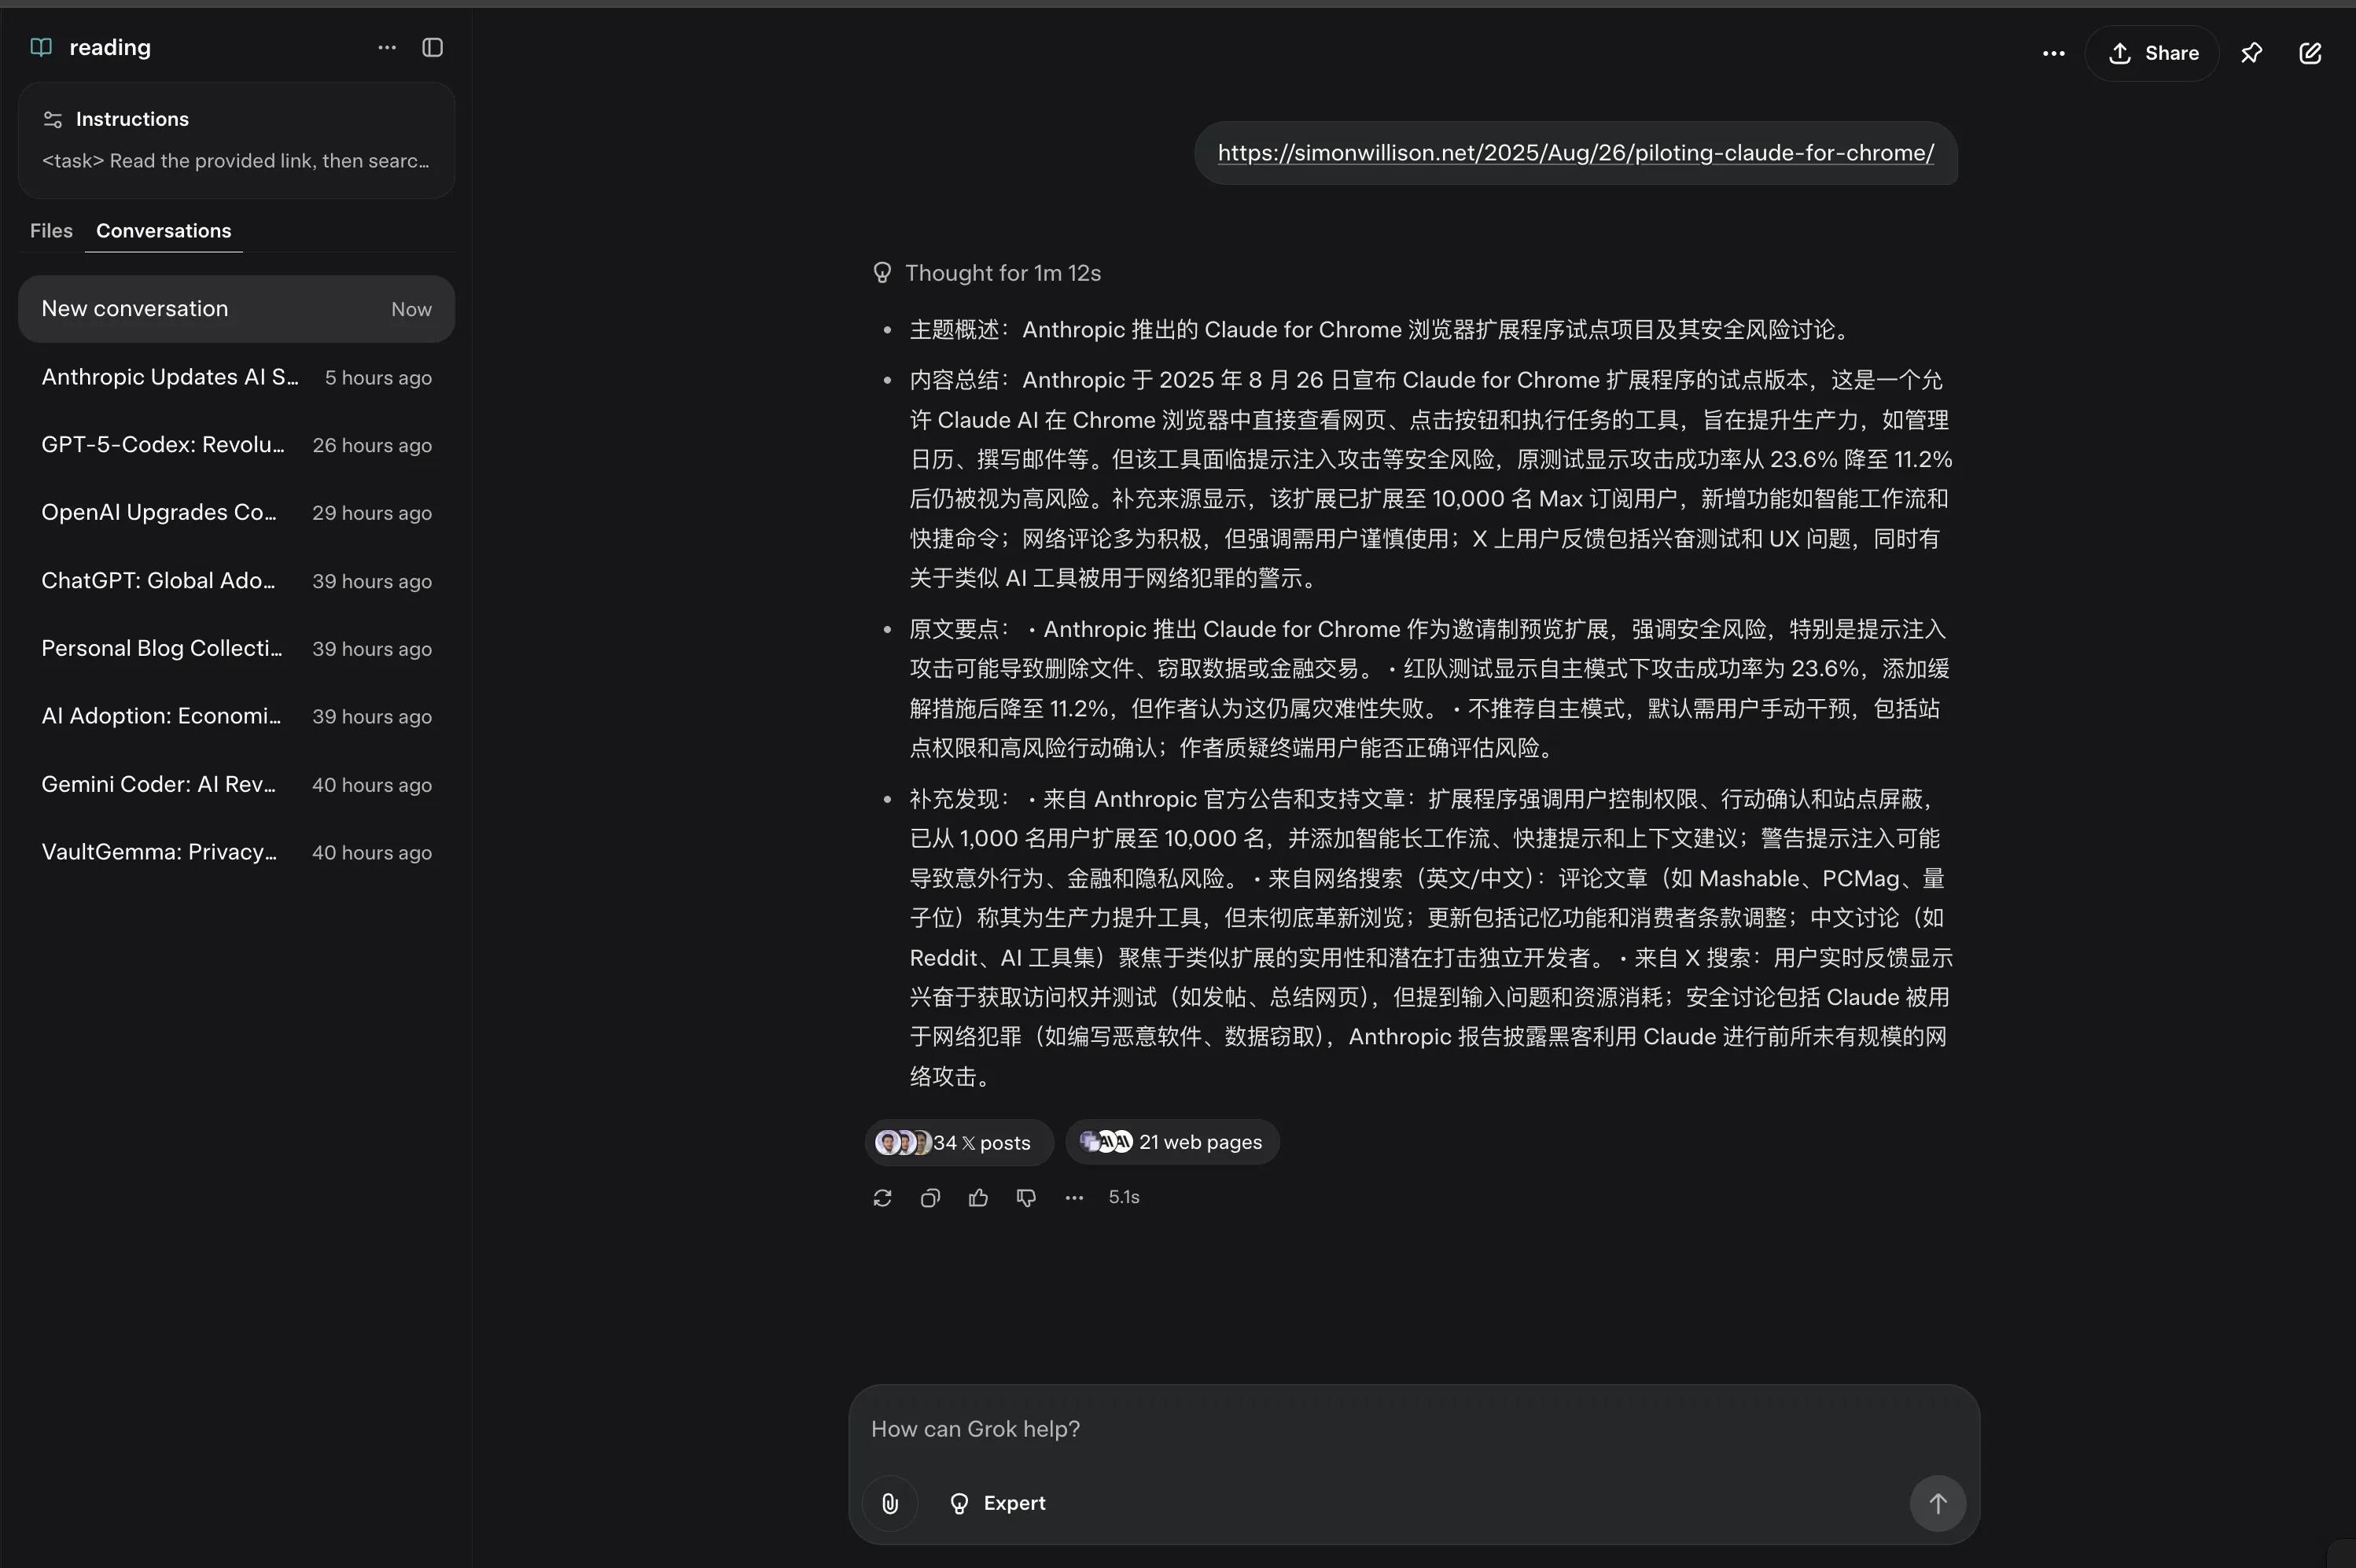
Task: Open the Expert mode selector
Action: pyautogui.click(x=997, y=1503)
